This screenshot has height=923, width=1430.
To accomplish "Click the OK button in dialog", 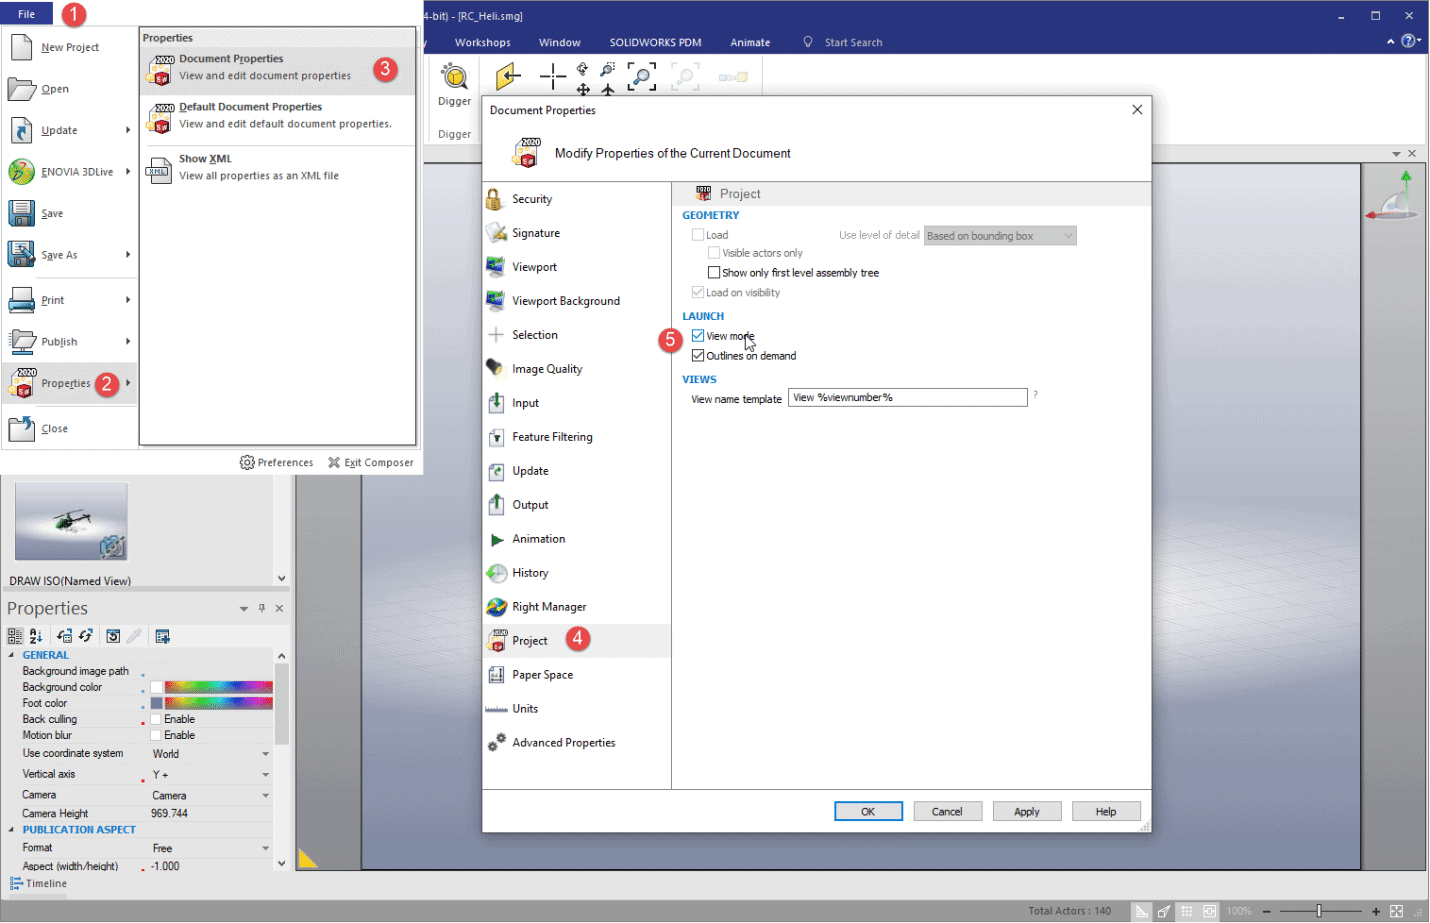I will coord(868,812).
